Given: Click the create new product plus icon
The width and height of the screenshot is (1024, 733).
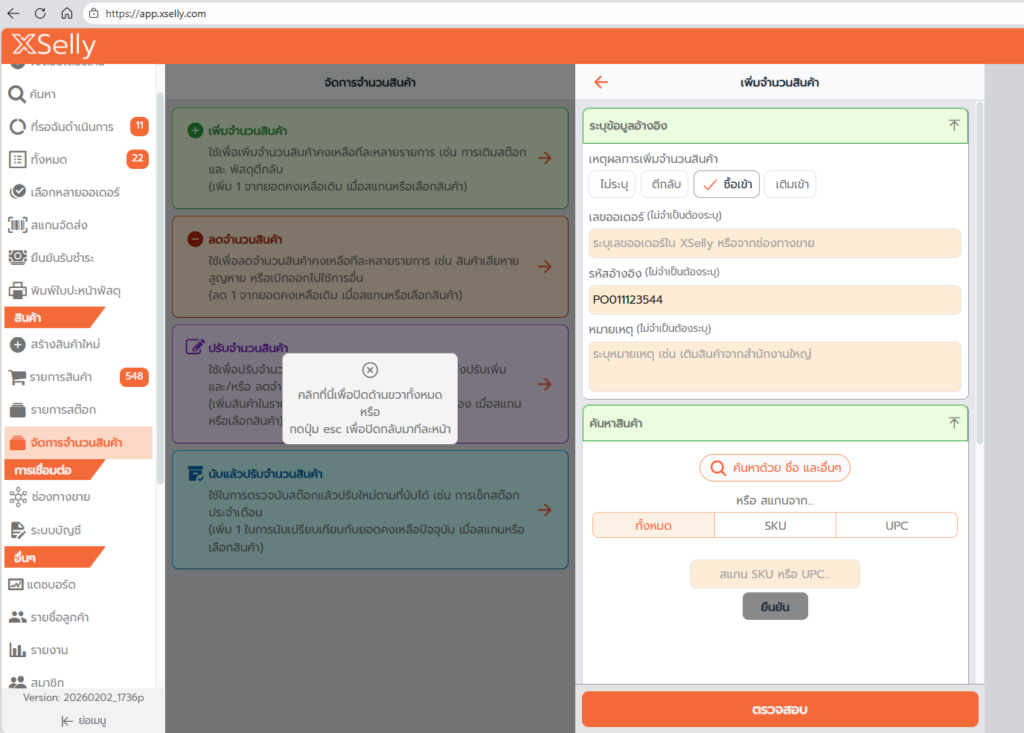Looking at the screenshot, I should pos(17,344).
